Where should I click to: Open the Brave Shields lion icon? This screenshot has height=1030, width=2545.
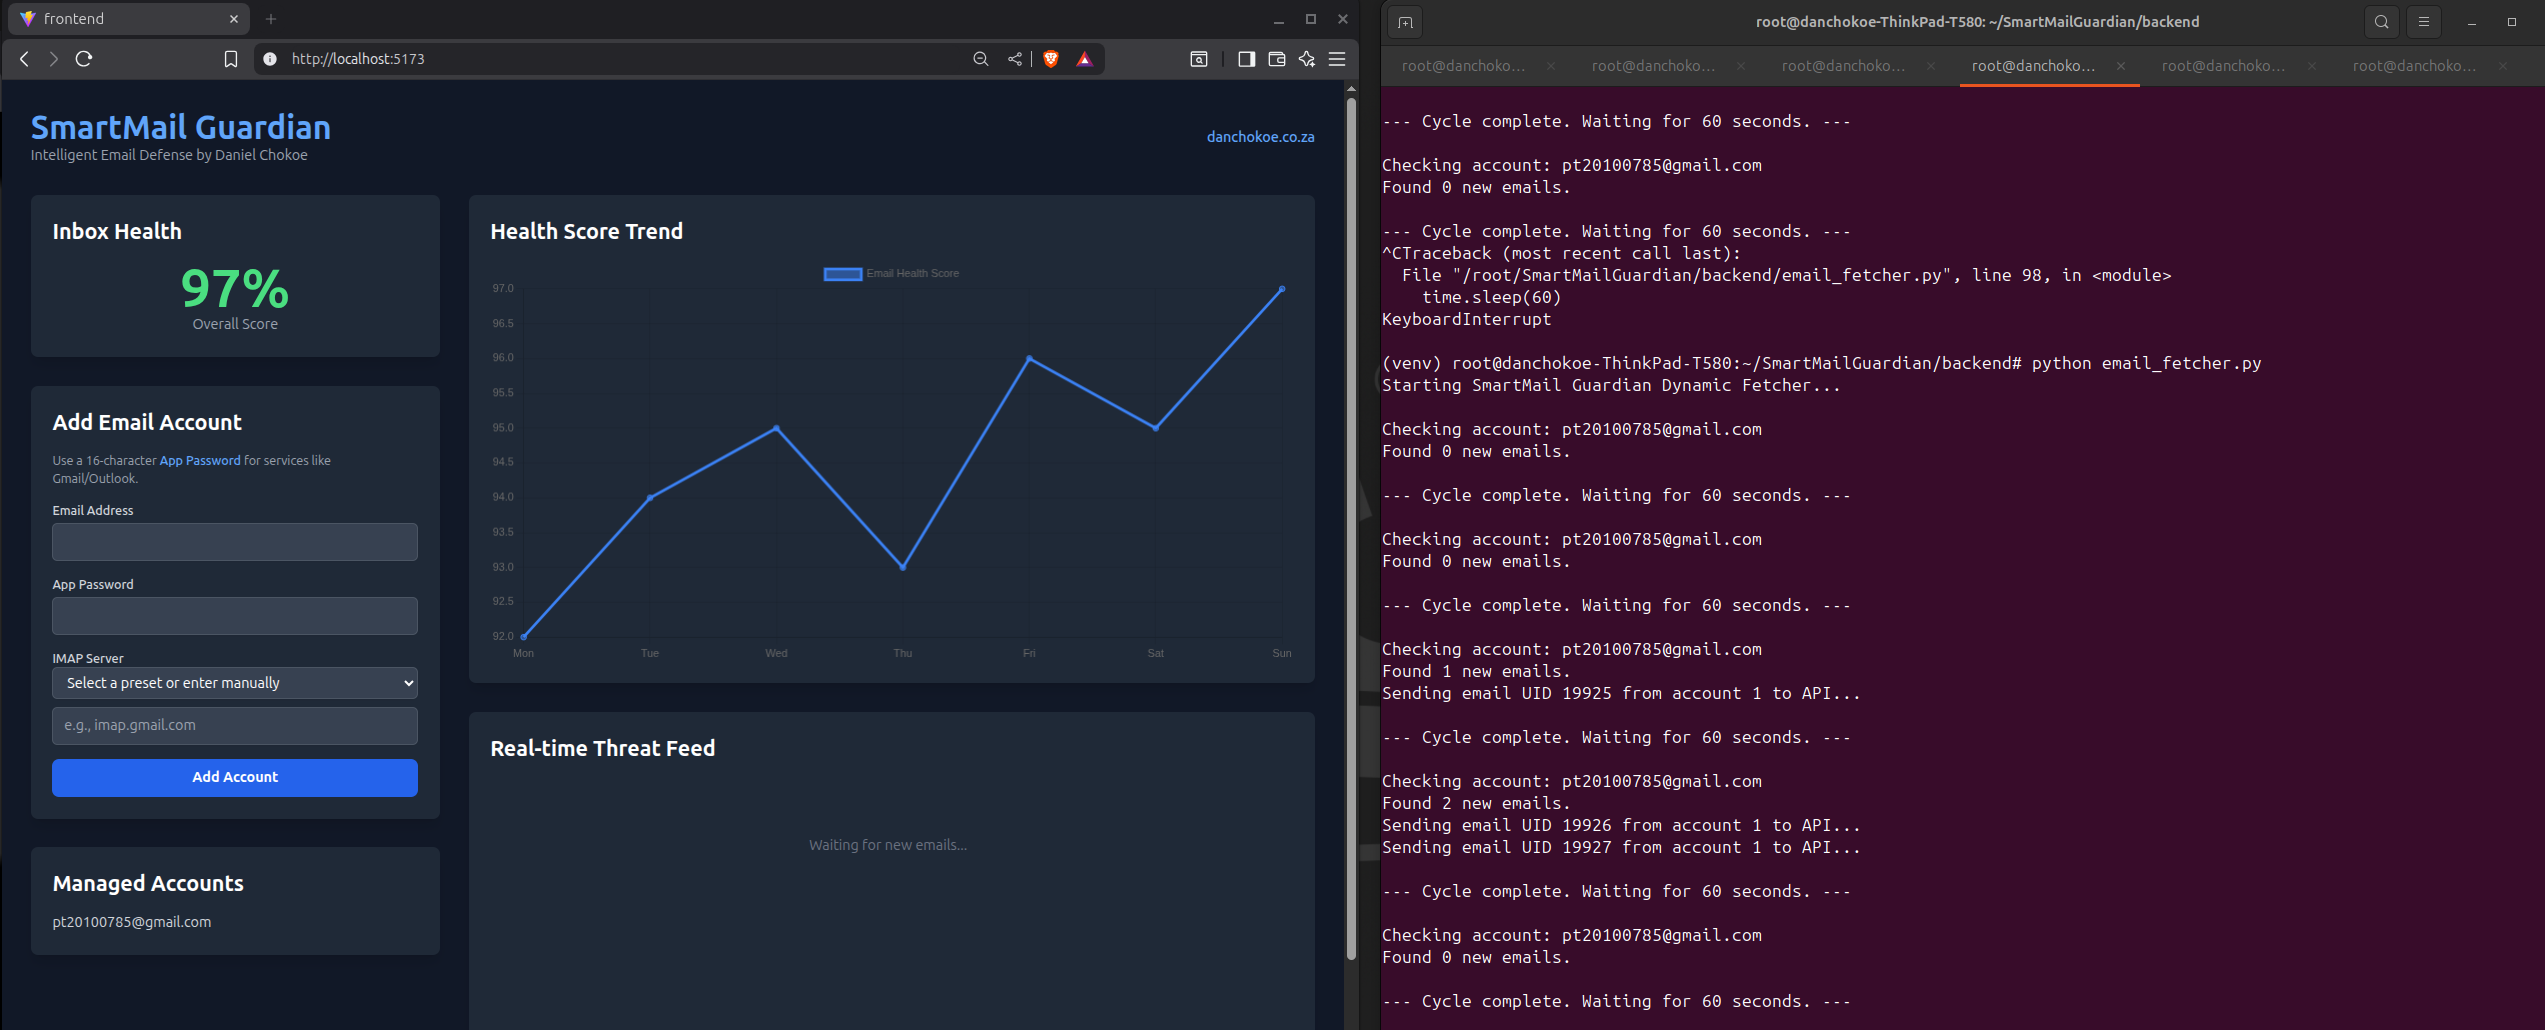(1051, 59)
